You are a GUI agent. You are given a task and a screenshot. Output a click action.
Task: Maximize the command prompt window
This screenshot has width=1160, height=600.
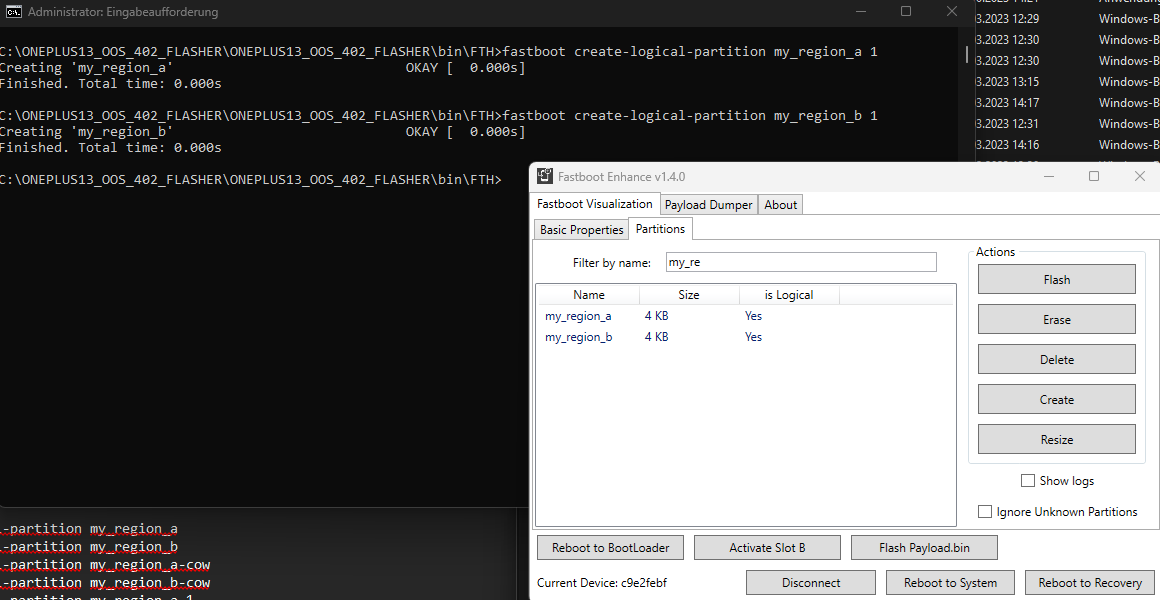(906, 11)
